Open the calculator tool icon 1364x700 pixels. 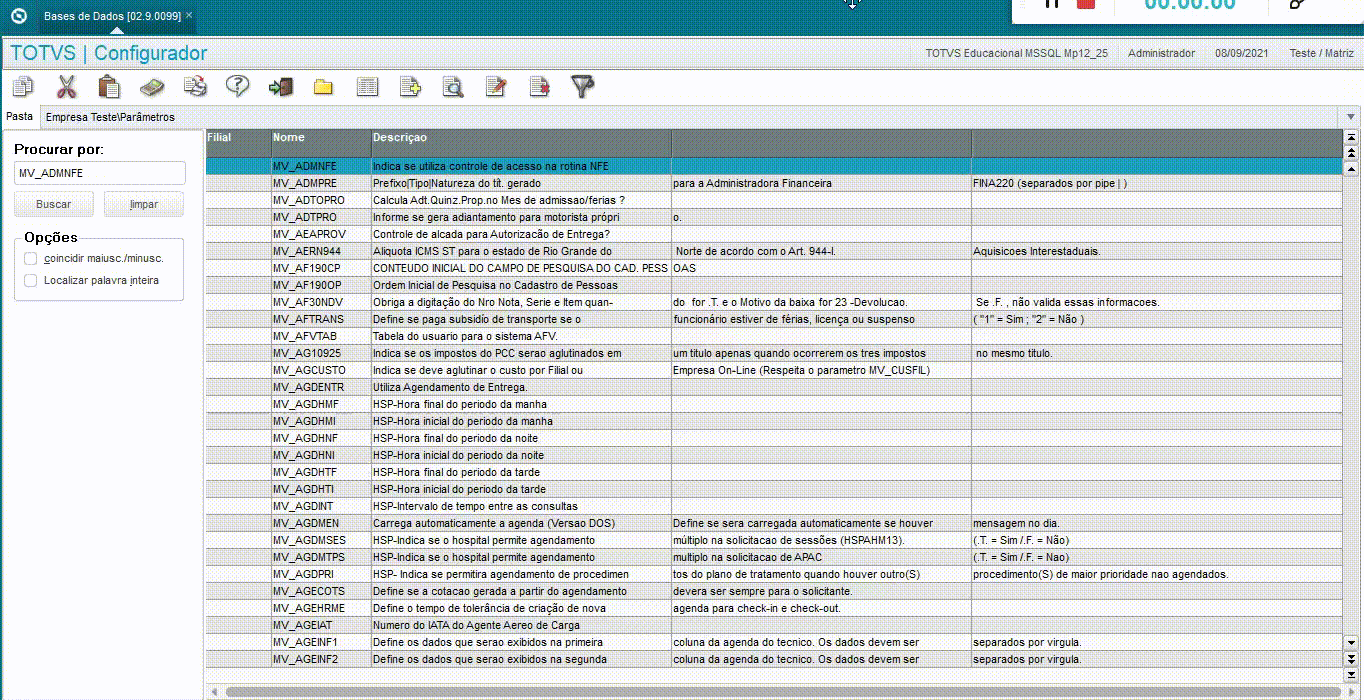[151, 87]
